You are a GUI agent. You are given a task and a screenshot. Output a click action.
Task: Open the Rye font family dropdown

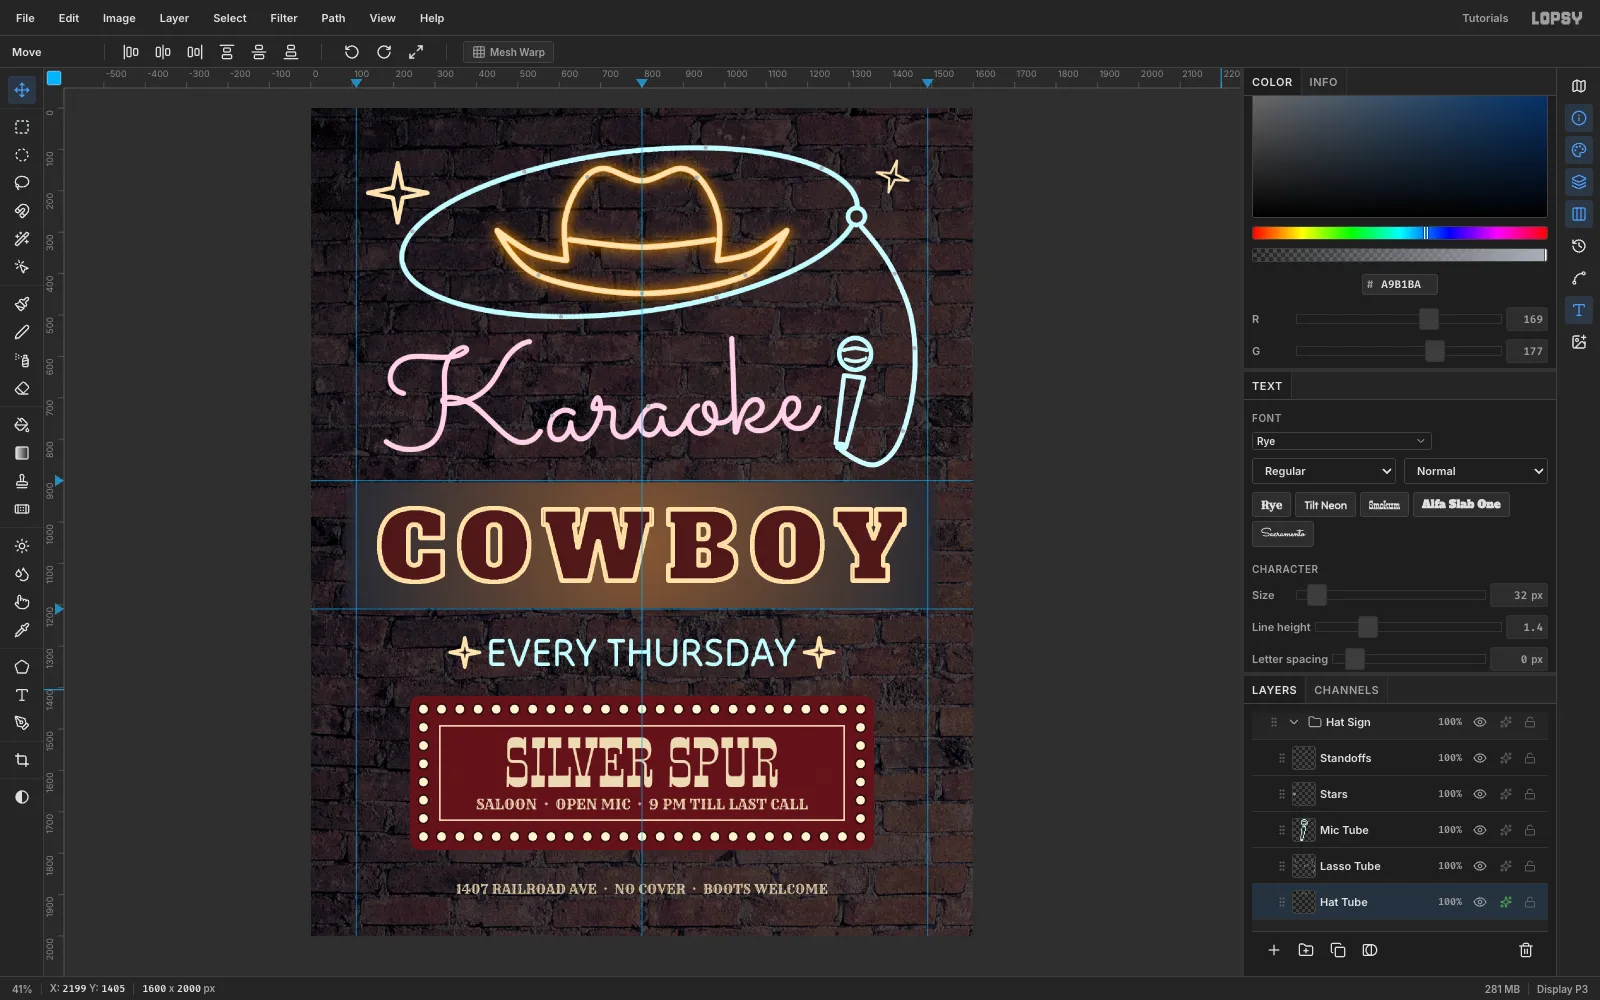click(x=1341, y=441)
